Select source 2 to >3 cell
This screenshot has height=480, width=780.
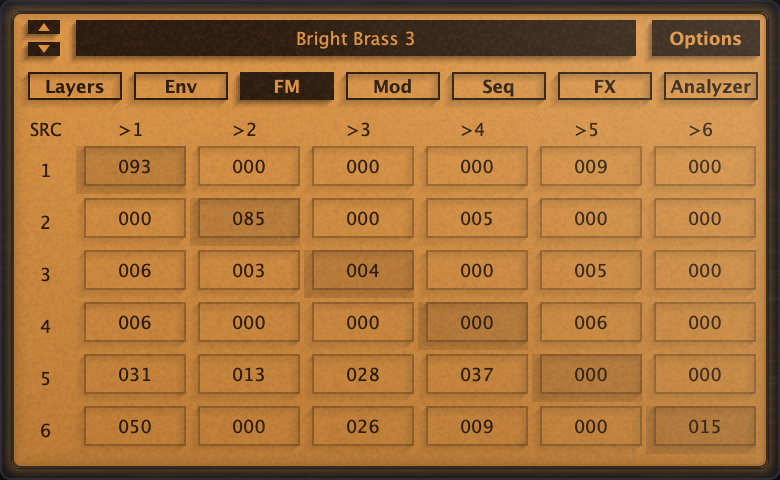pyautogui.click(x=363, y=218)
